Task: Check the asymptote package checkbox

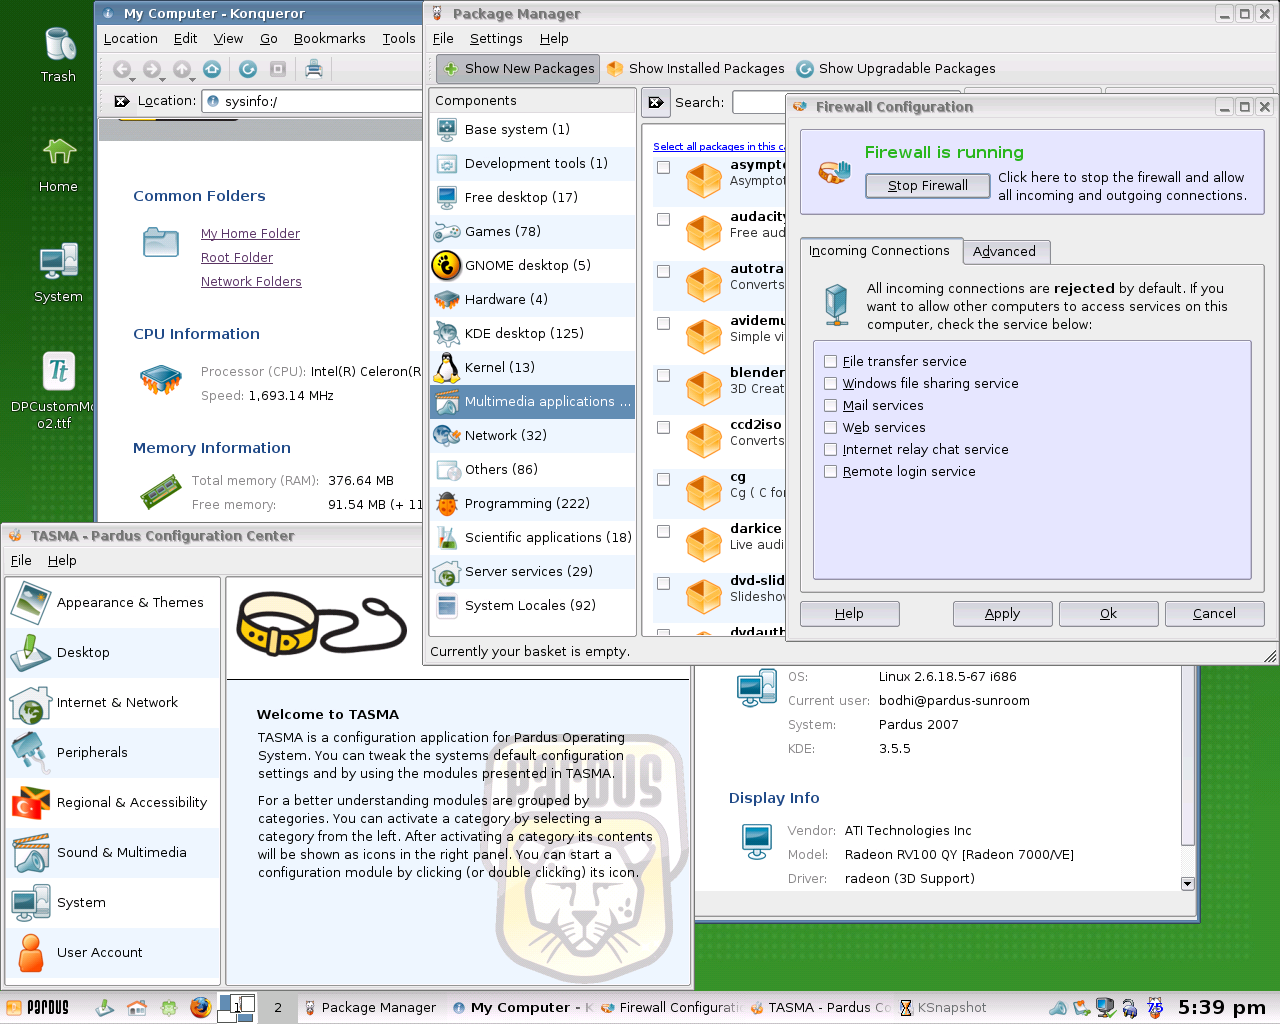Action: [663, 167]
